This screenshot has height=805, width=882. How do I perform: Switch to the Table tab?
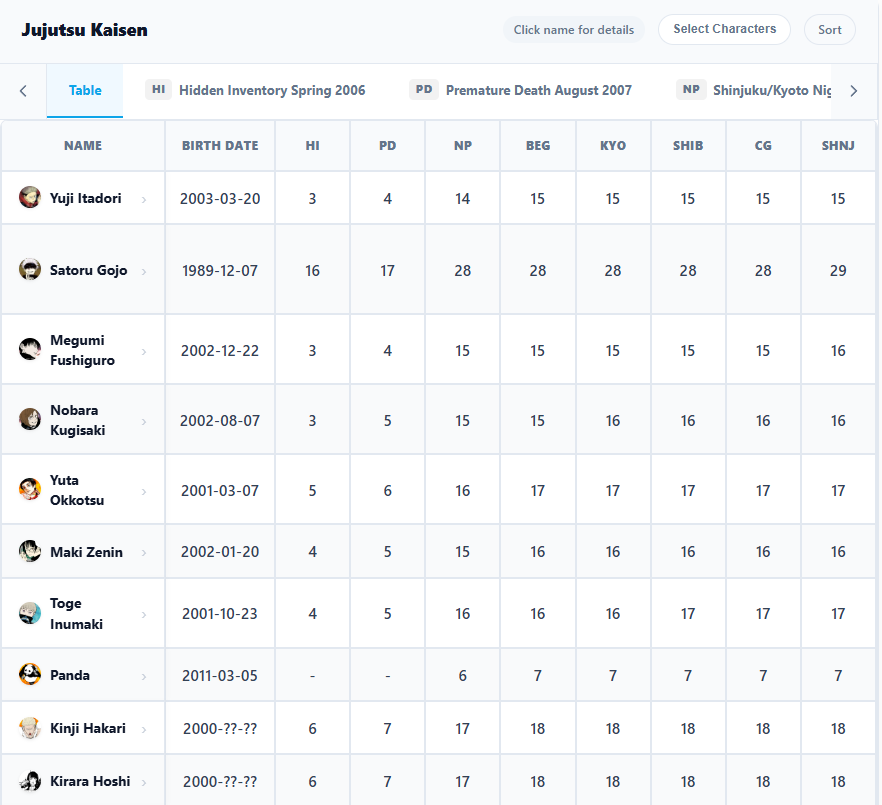pyautogui.click(x=85, y=91)
